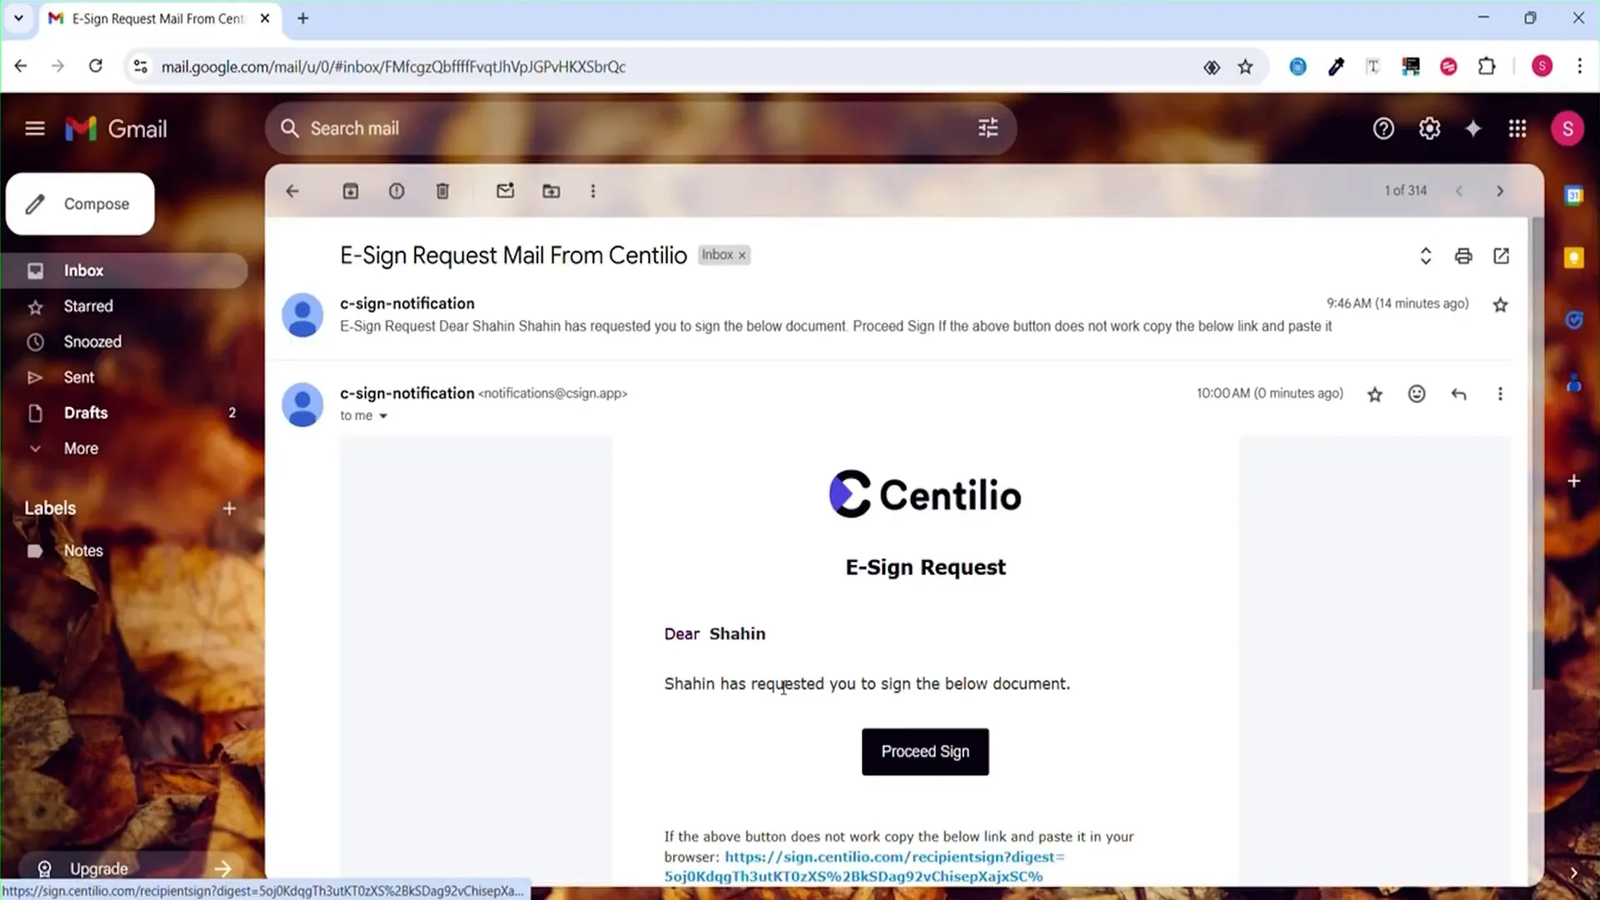This screenshot has height=900, width=1600.
Task: Create a new label plus icon
Action: pos(229,508)
